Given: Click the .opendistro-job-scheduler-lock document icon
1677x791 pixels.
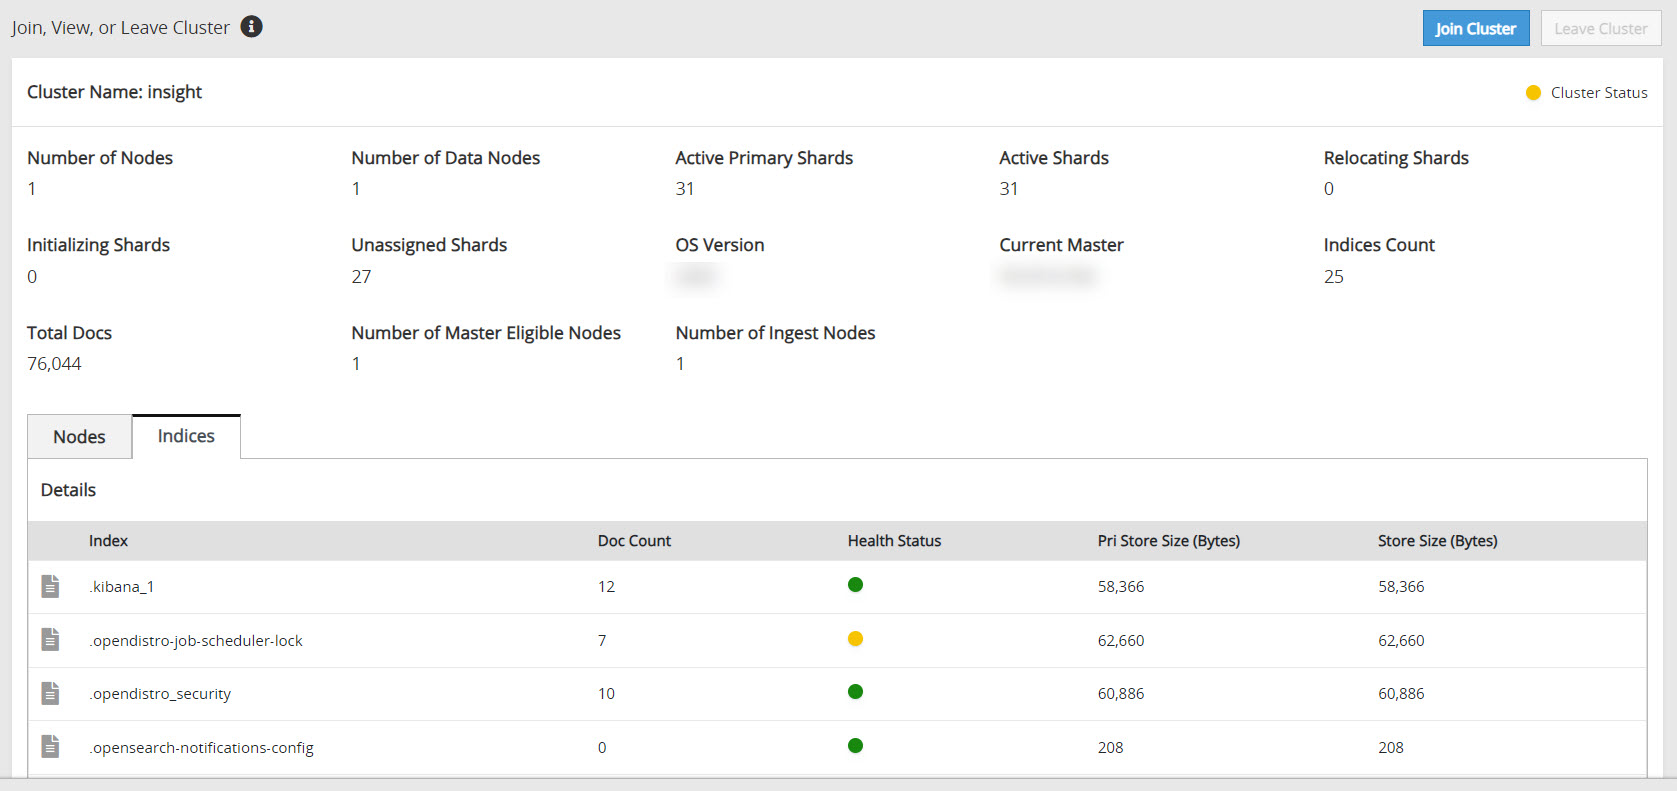Looking at the screenshot, I should click(50, 640).
